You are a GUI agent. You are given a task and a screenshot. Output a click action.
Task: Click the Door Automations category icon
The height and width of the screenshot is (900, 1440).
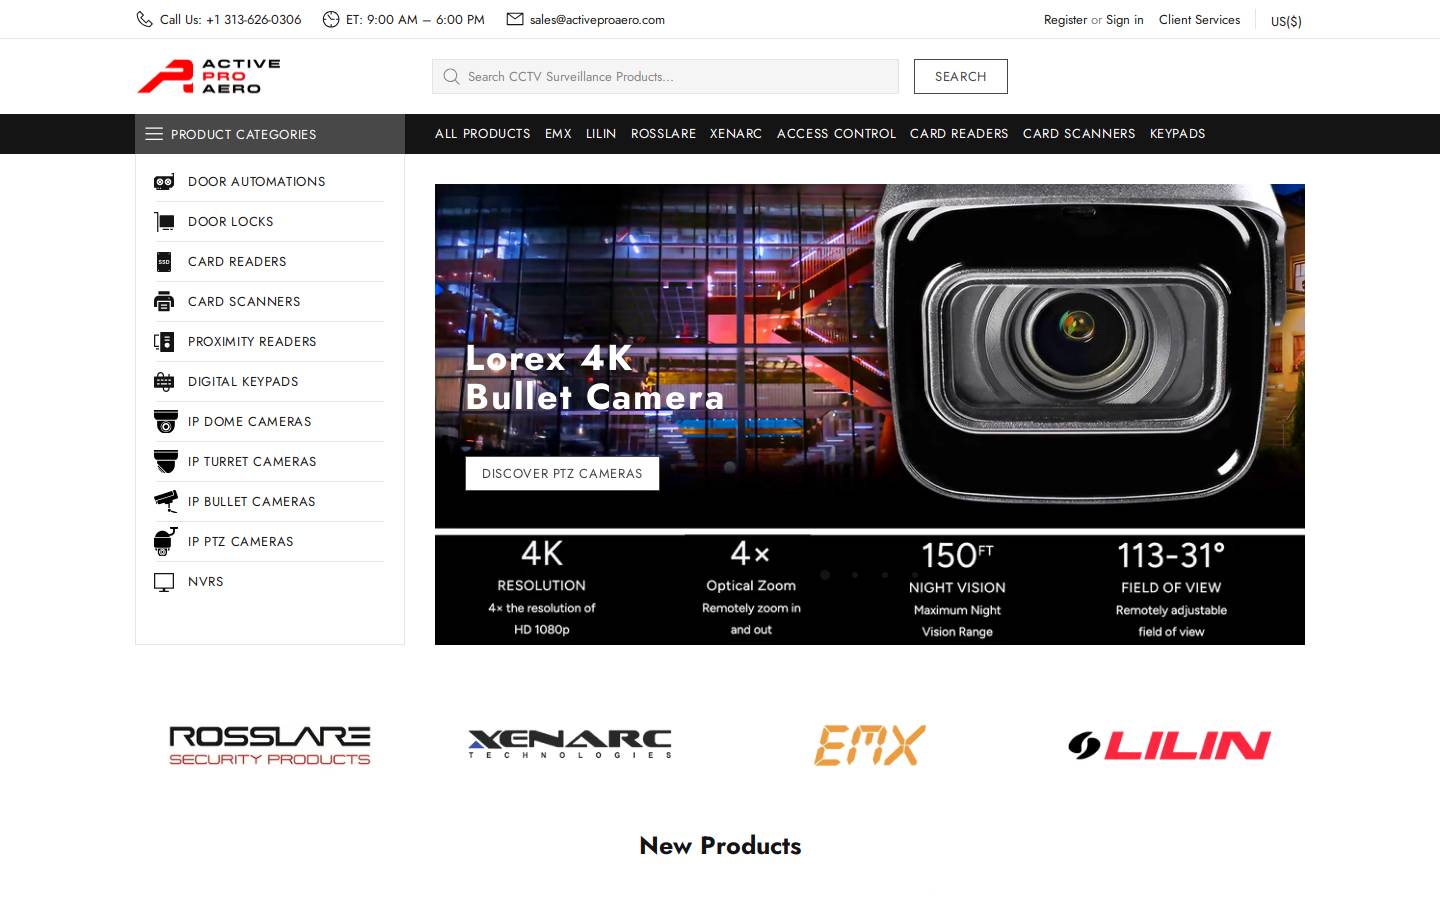pos(165,181)
